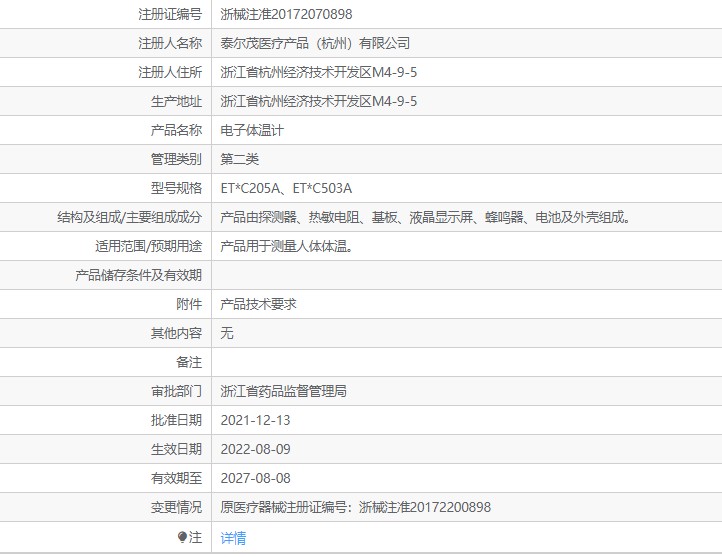This screenshot has height=557, width=722.
Task: Click the text 产品用于测量人体体温。
Action: tap(287, 246)
